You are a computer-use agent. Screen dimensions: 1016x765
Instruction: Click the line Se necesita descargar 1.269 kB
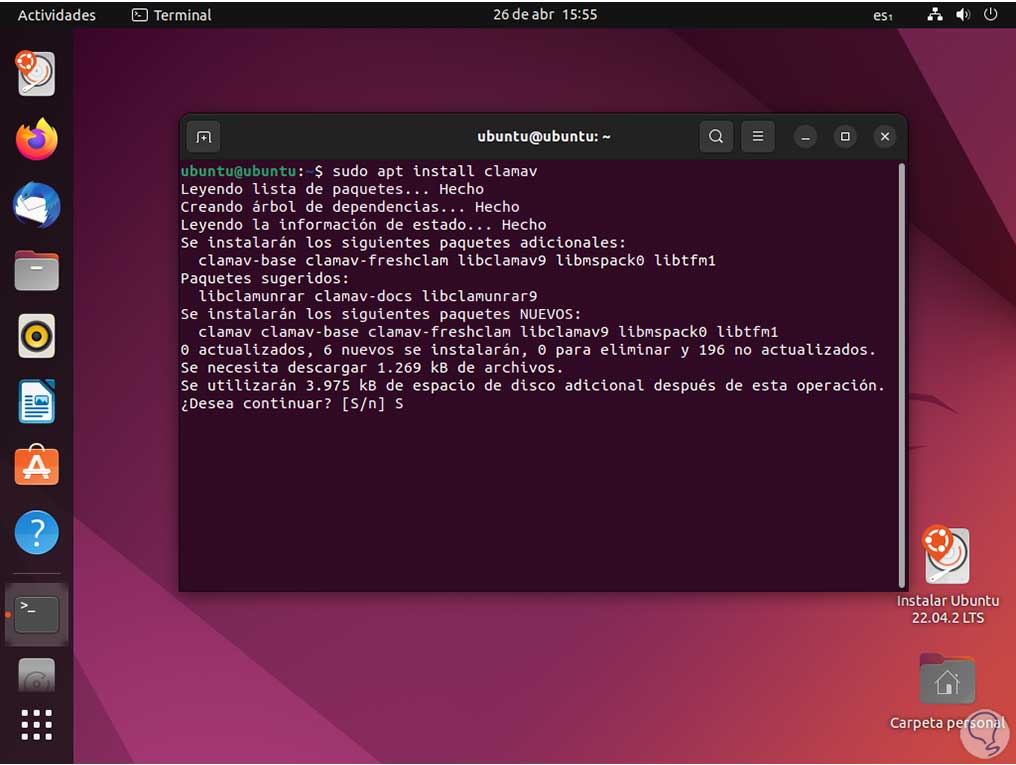372,368
